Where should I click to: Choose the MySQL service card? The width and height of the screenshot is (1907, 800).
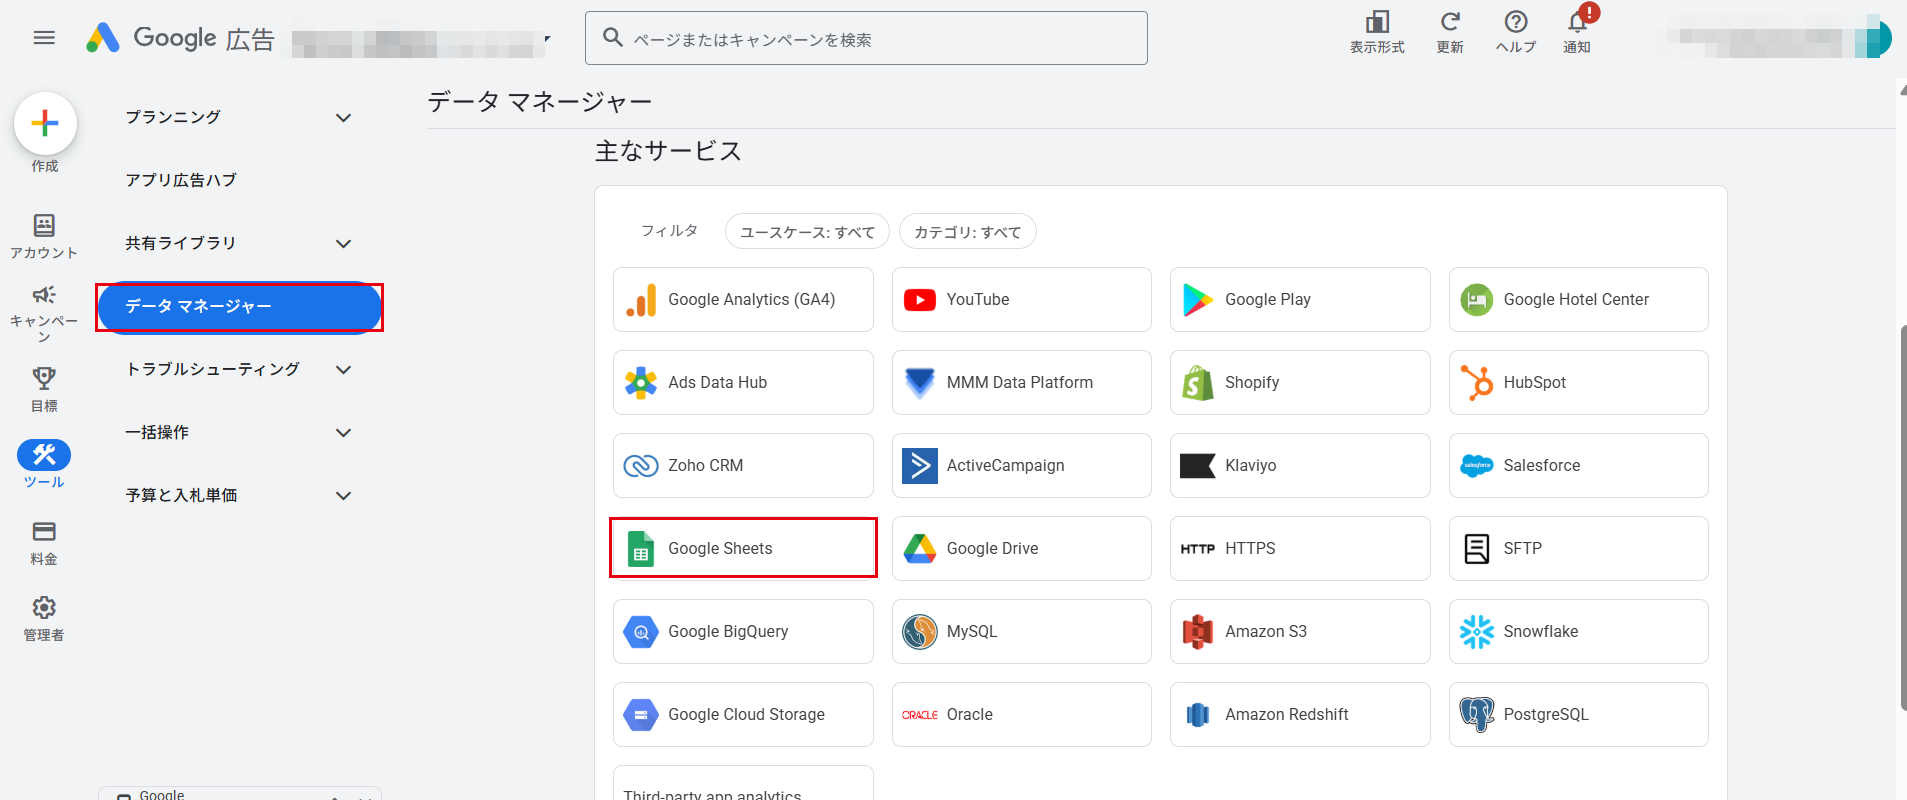tap(1021, 632)
